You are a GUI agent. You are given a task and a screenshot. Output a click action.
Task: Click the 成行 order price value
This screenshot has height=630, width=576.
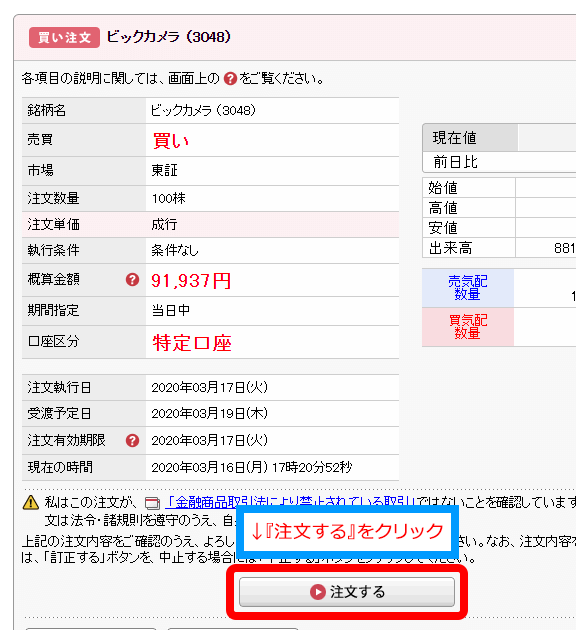164,224
